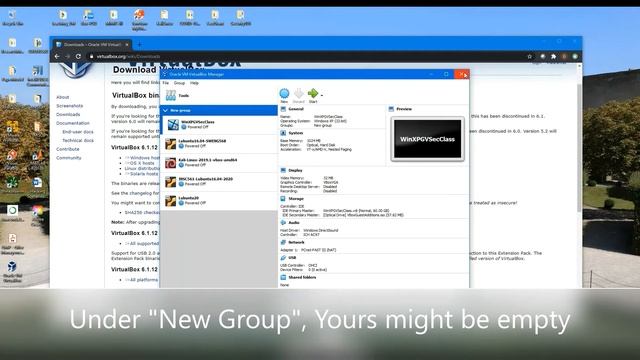640x360 pixels.
Task: Open the Contribute link in the site sidebar
Action: [68, 149]
